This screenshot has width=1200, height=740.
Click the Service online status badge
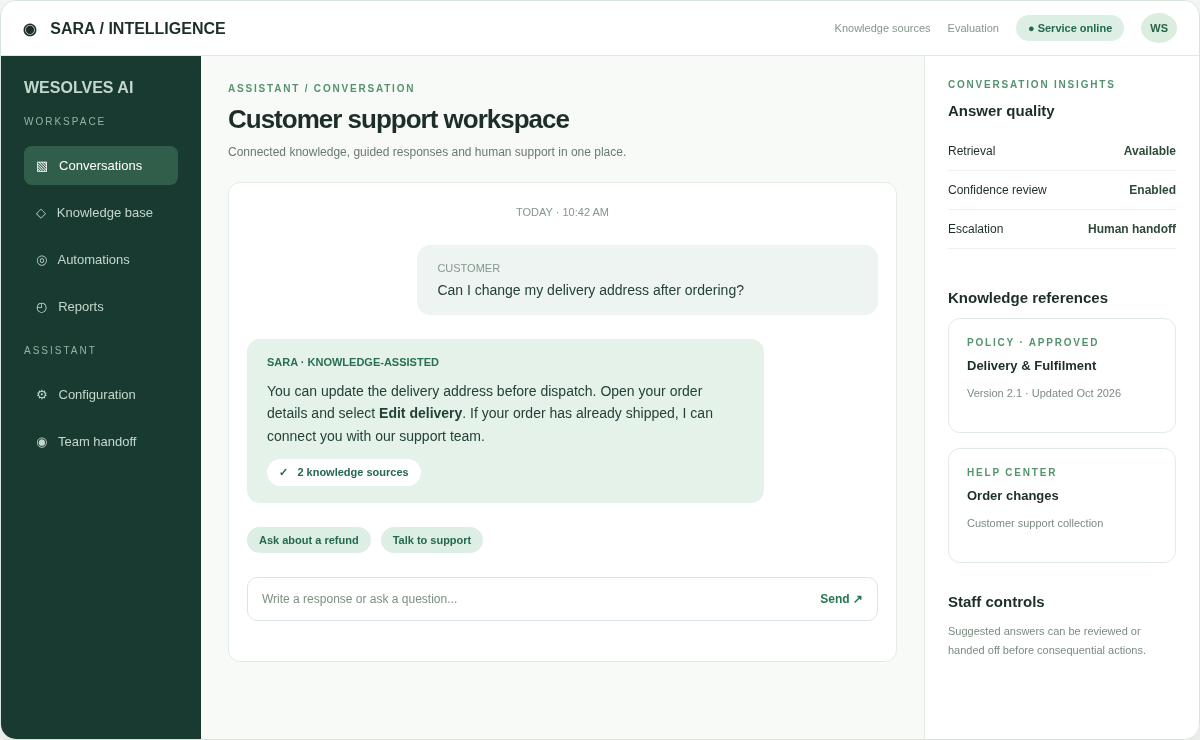[x=1070, y=28]
